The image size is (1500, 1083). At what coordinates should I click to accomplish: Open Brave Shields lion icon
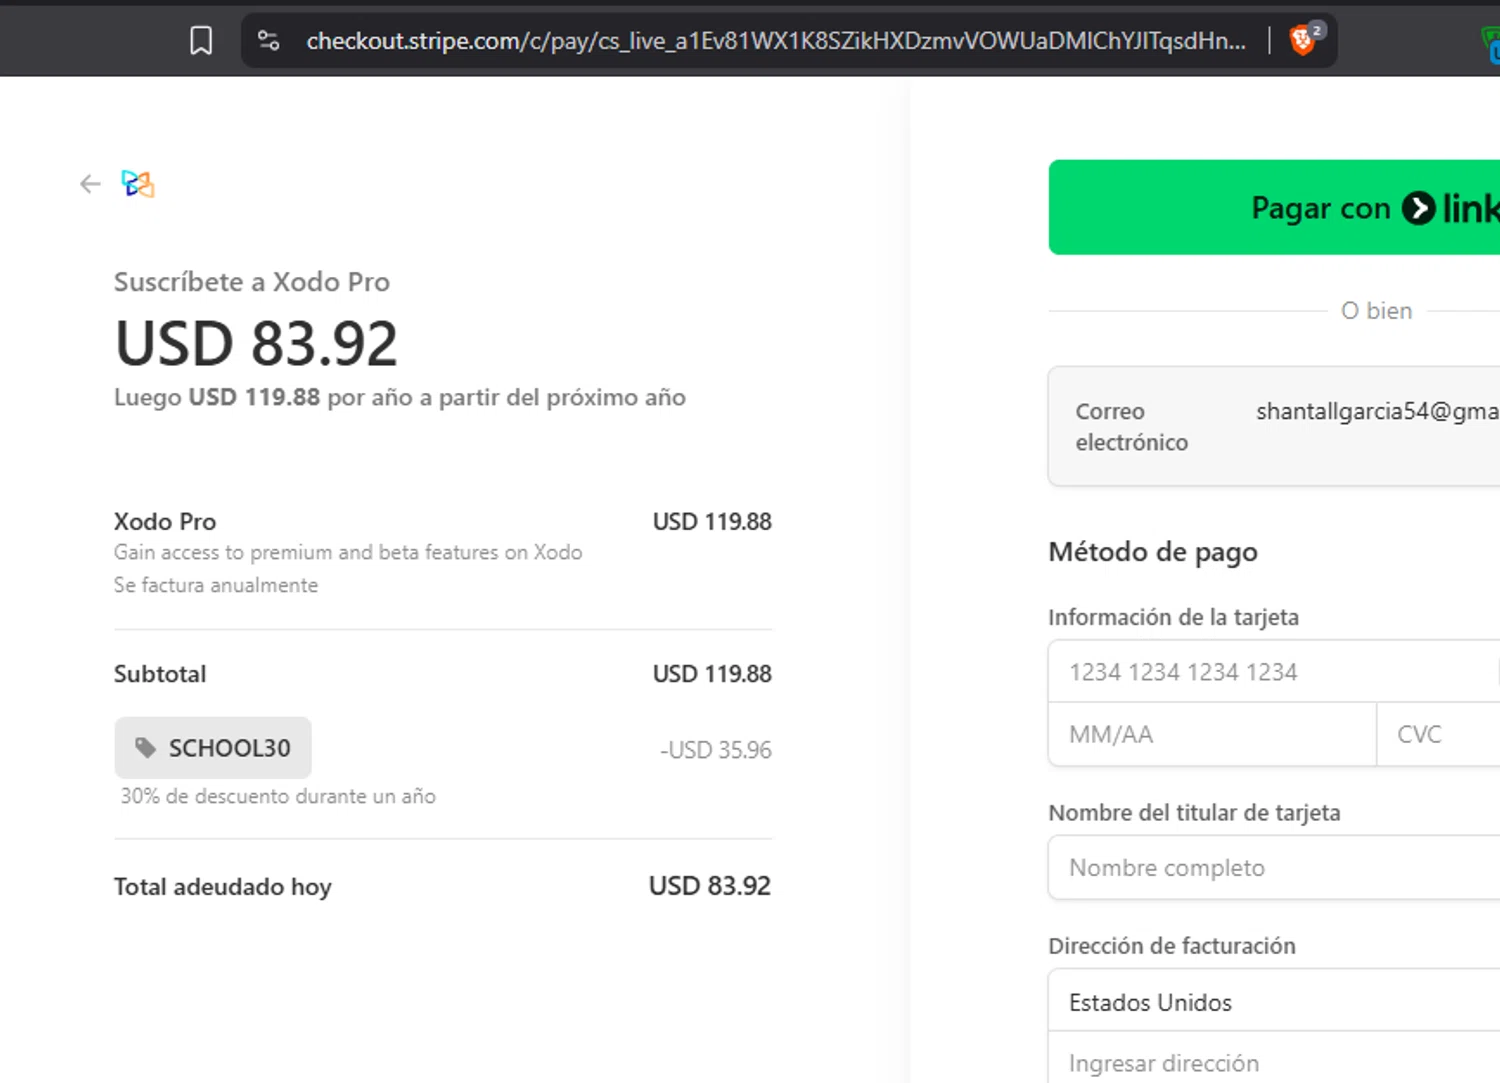(1302, 41)
